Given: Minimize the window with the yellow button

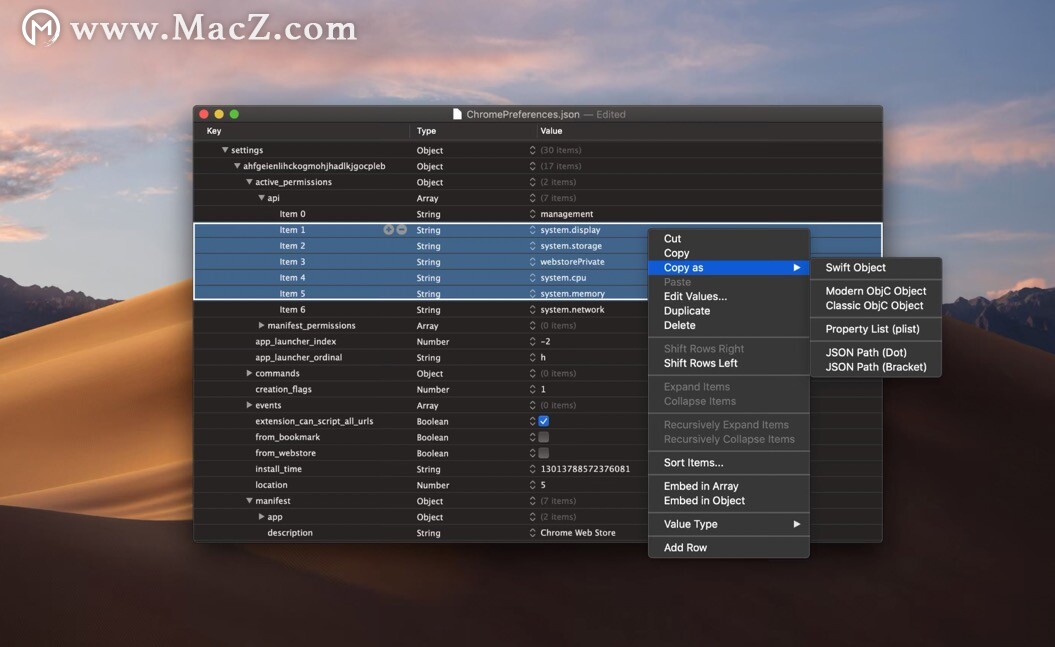Looking at the screenshot, I should pyautogui.click(x=219, y=114).
